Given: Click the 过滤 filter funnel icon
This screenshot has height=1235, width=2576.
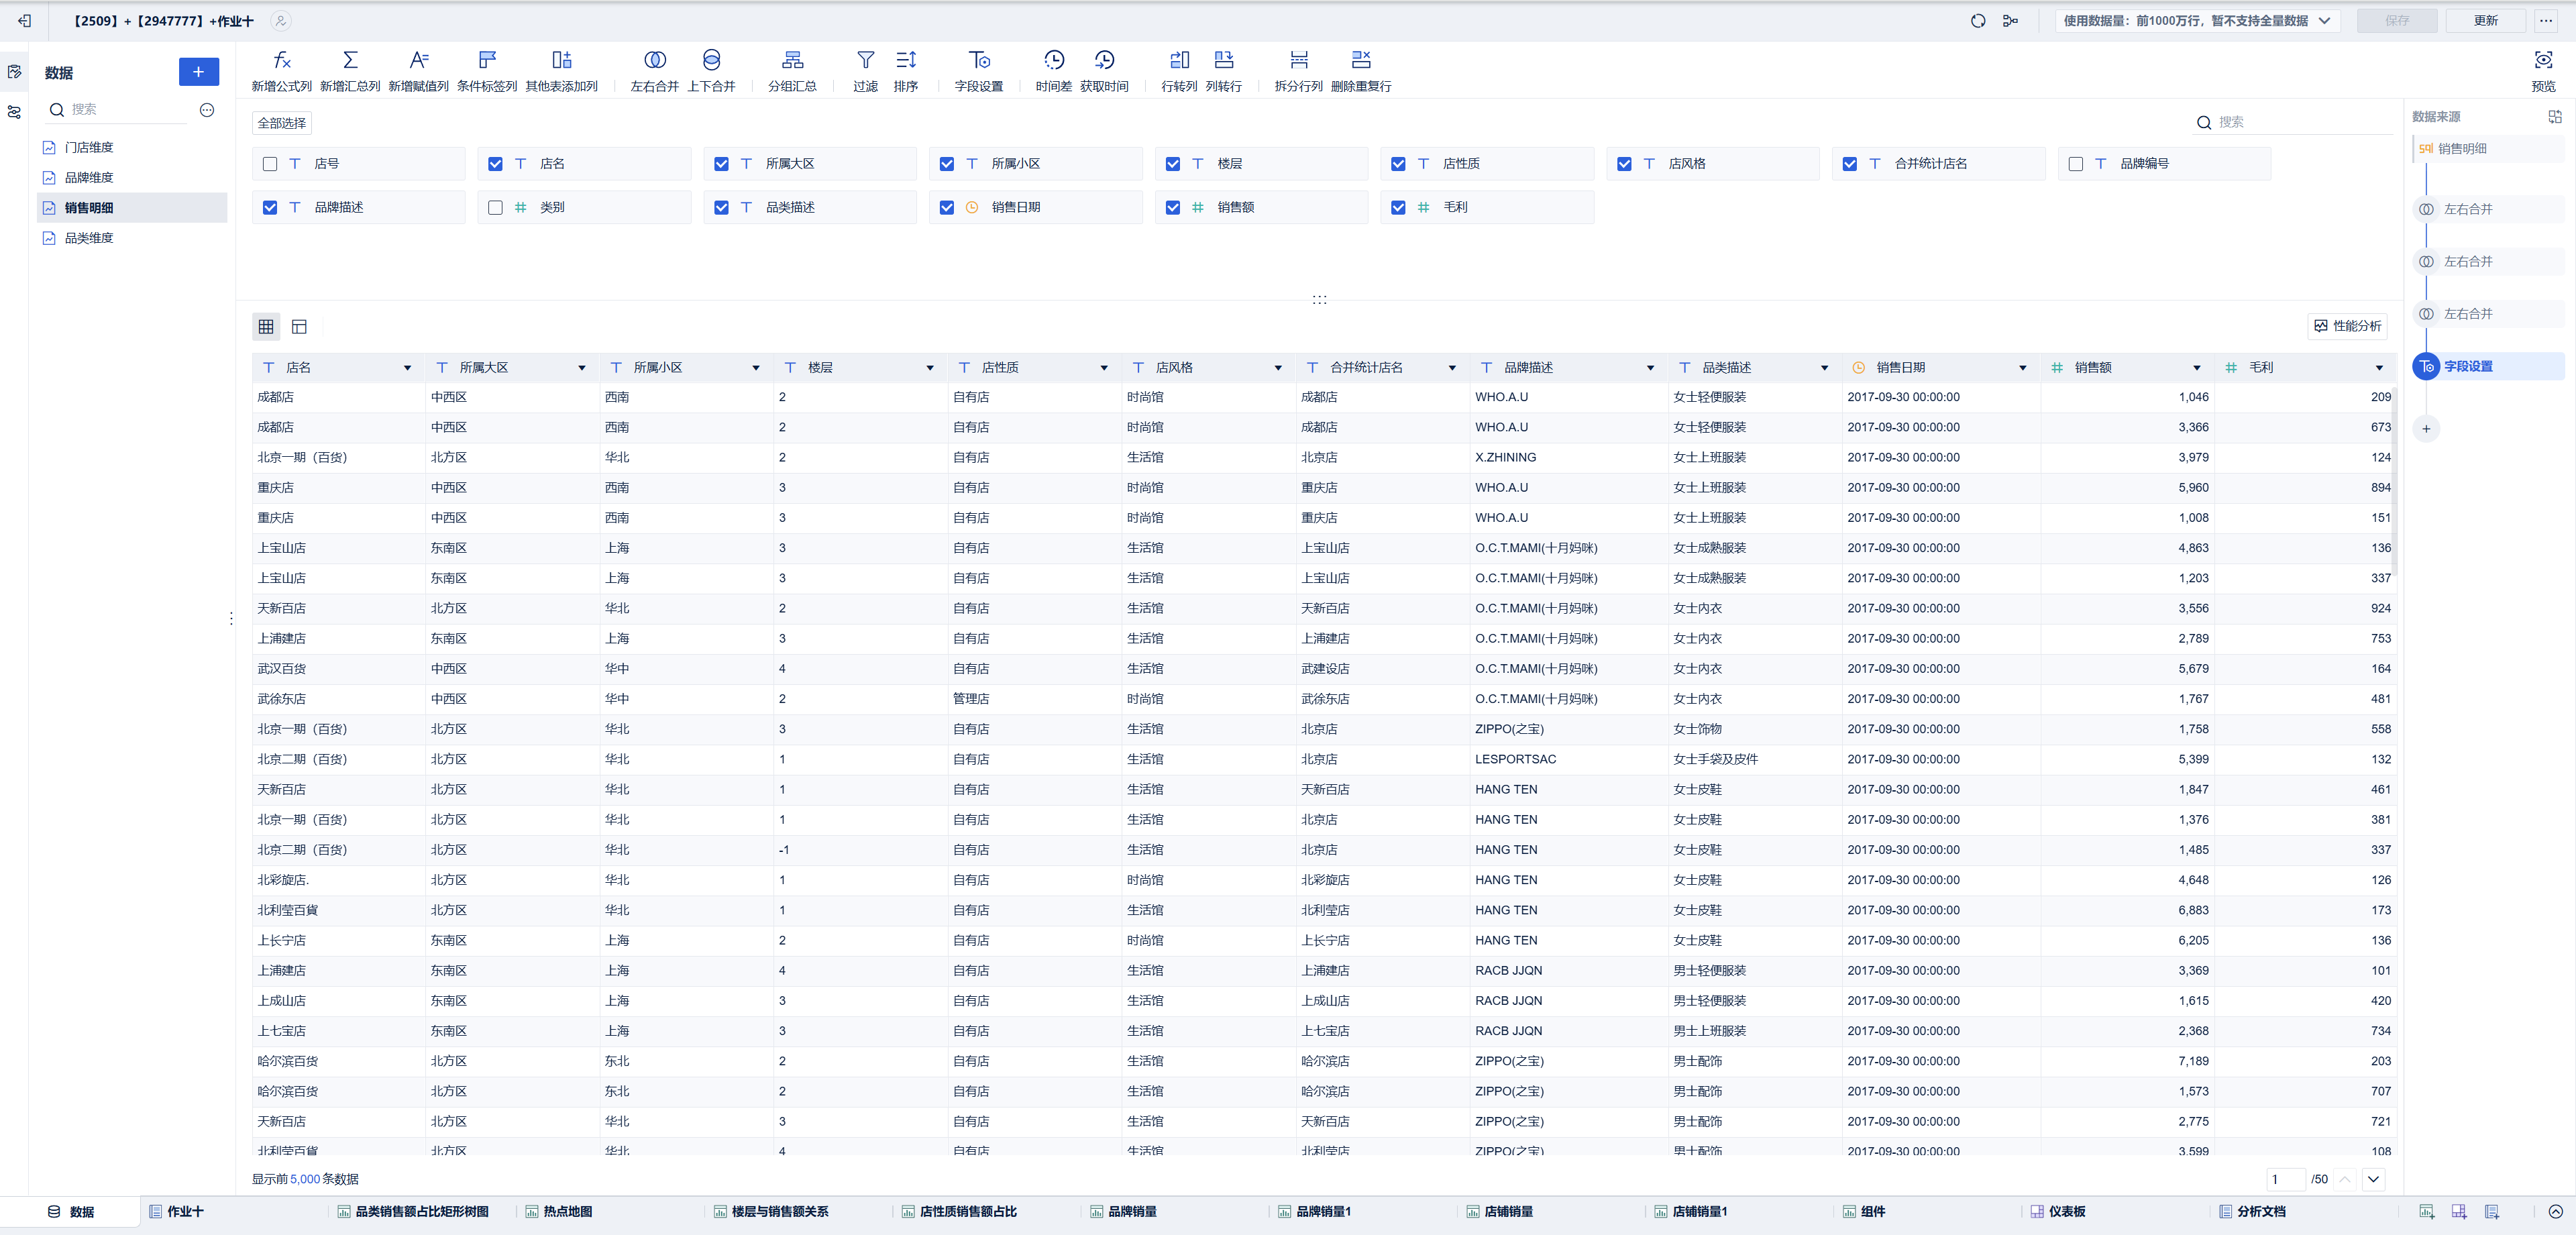Looking at the screenshot, I should (x=865, y=61).
